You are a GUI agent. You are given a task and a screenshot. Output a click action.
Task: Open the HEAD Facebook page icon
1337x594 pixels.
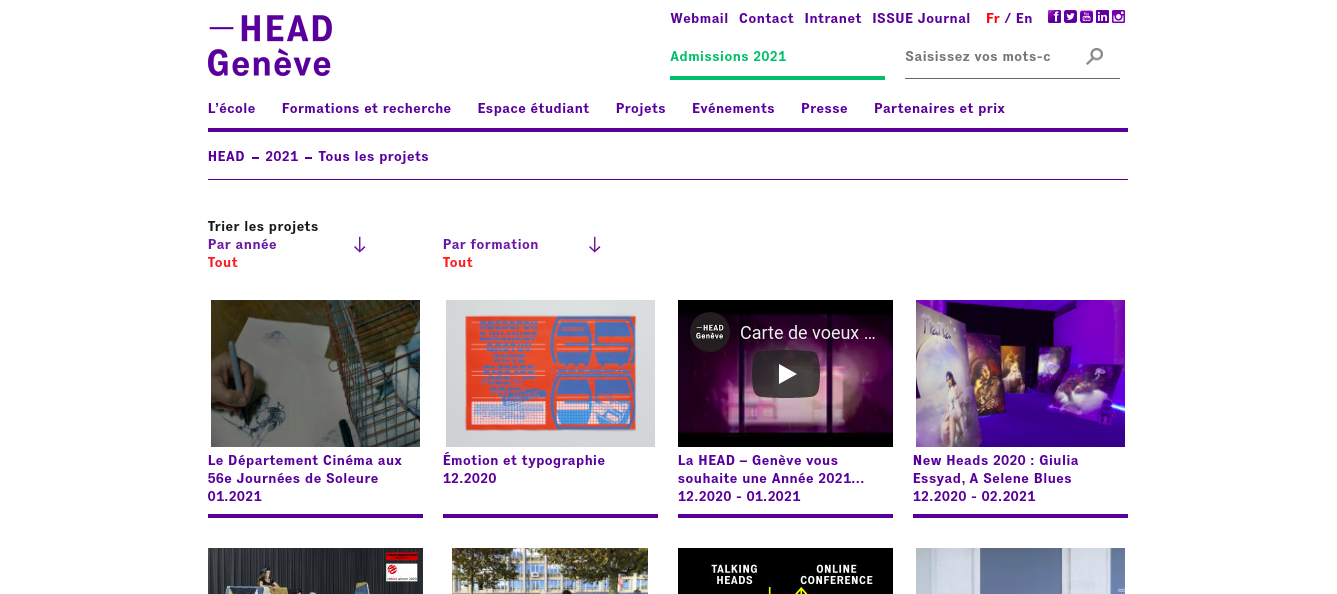pos(1054,17)
